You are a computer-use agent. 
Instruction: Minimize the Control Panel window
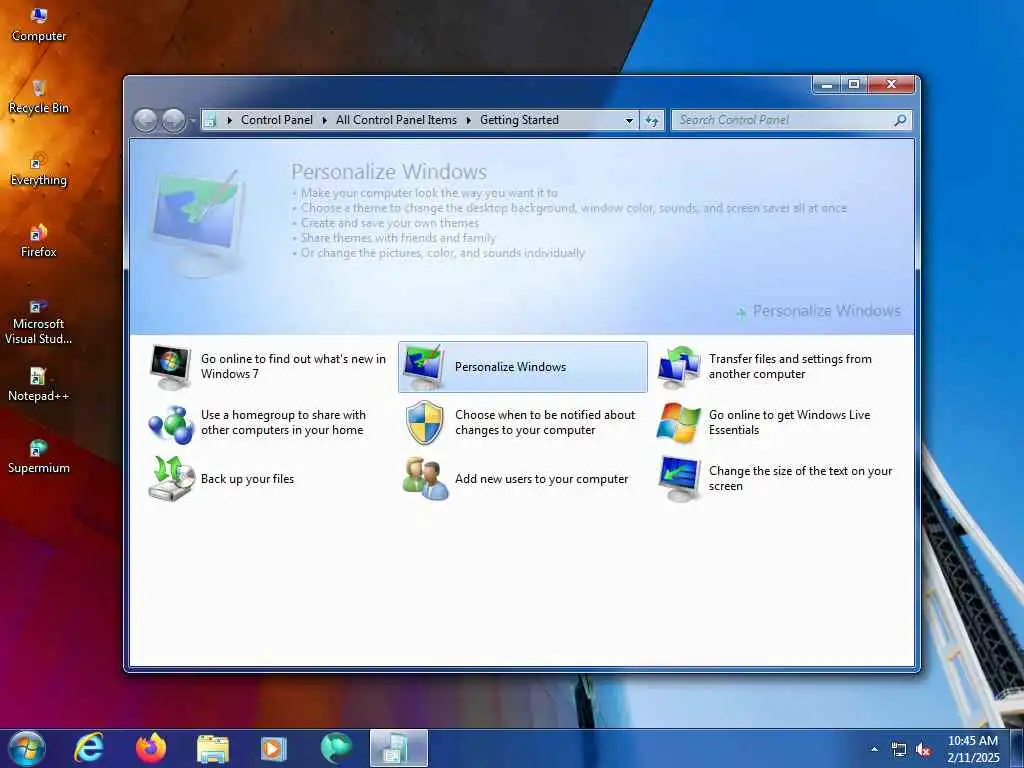click(827, 84)
